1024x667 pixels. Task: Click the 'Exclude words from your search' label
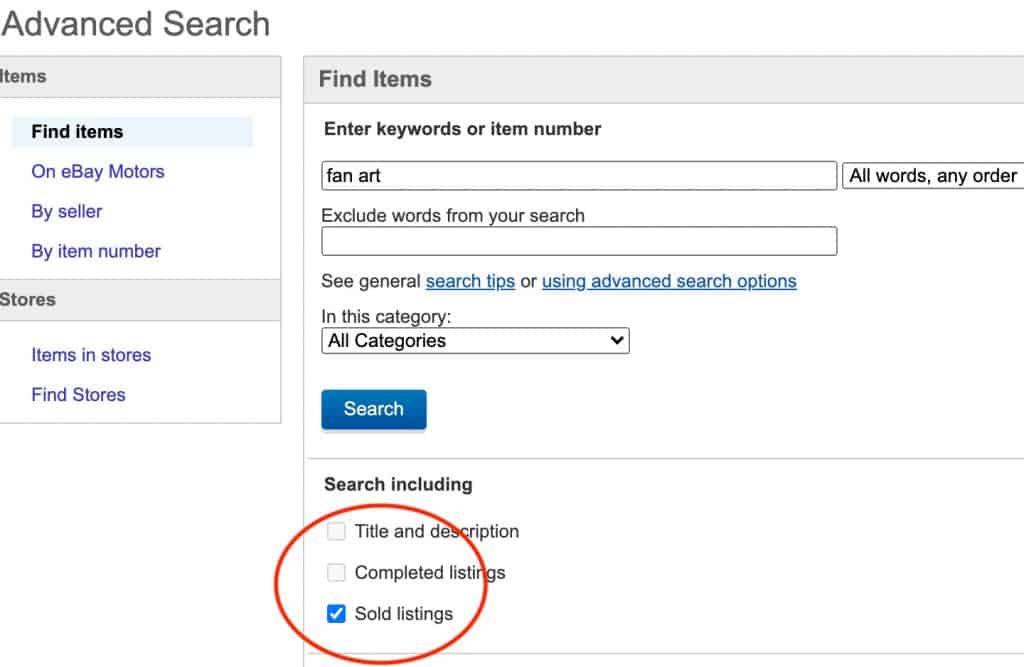[453, 216]
